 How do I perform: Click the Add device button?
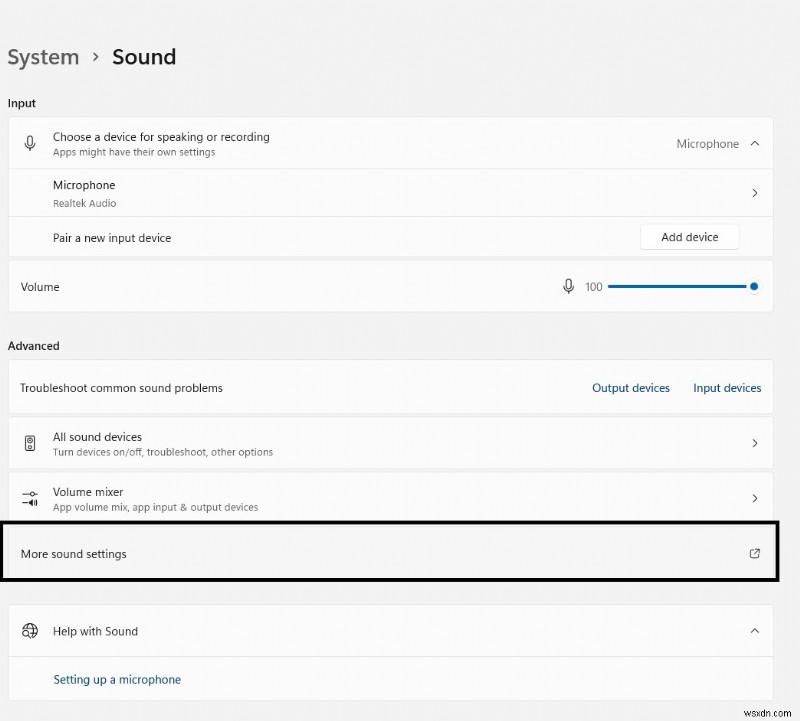(689, 237)
